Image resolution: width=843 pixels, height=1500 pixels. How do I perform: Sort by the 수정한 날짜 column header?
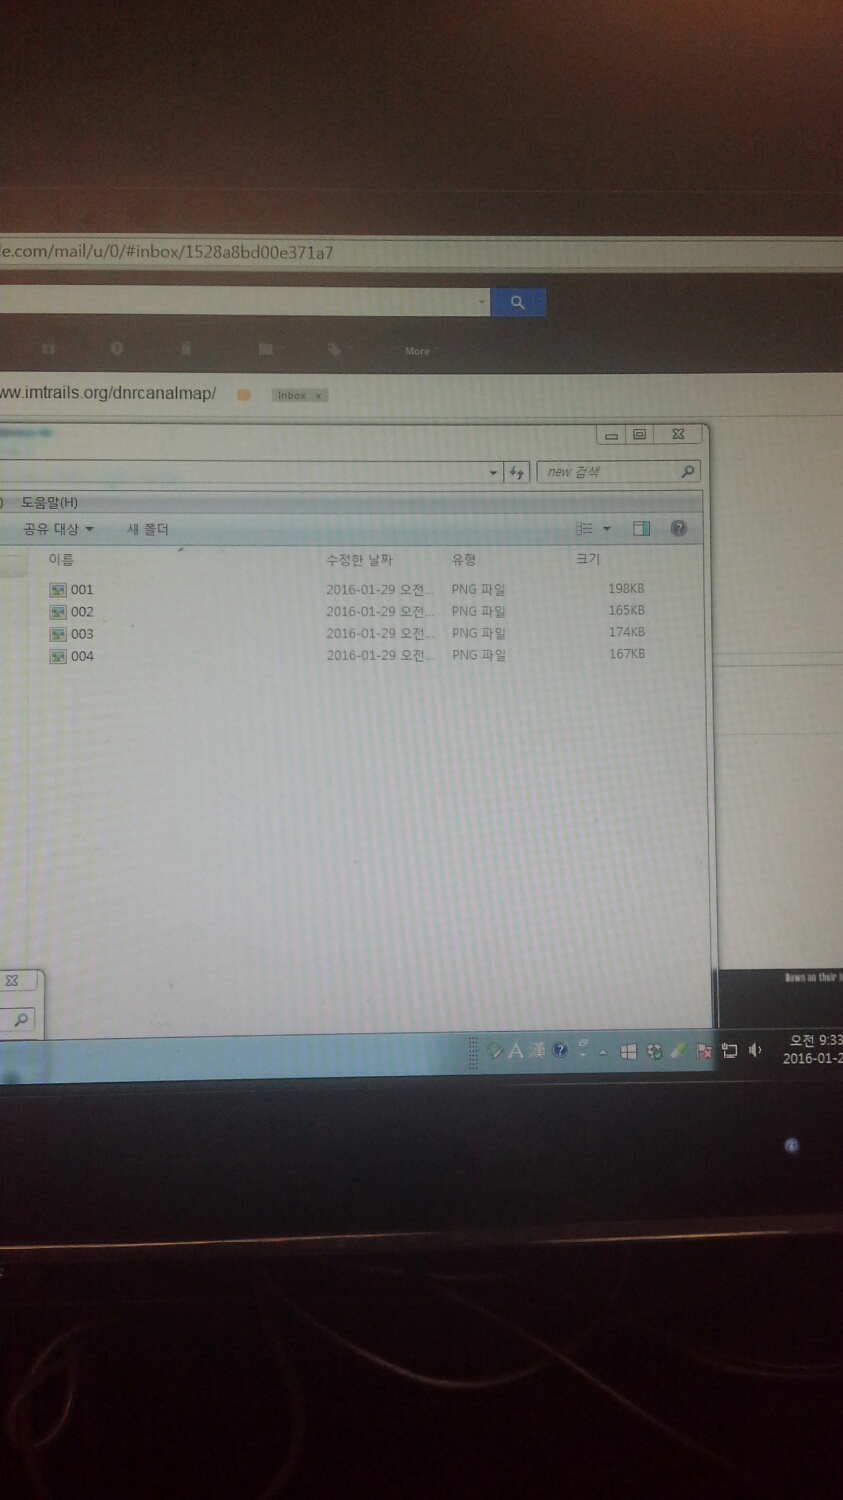pos(359,560)
